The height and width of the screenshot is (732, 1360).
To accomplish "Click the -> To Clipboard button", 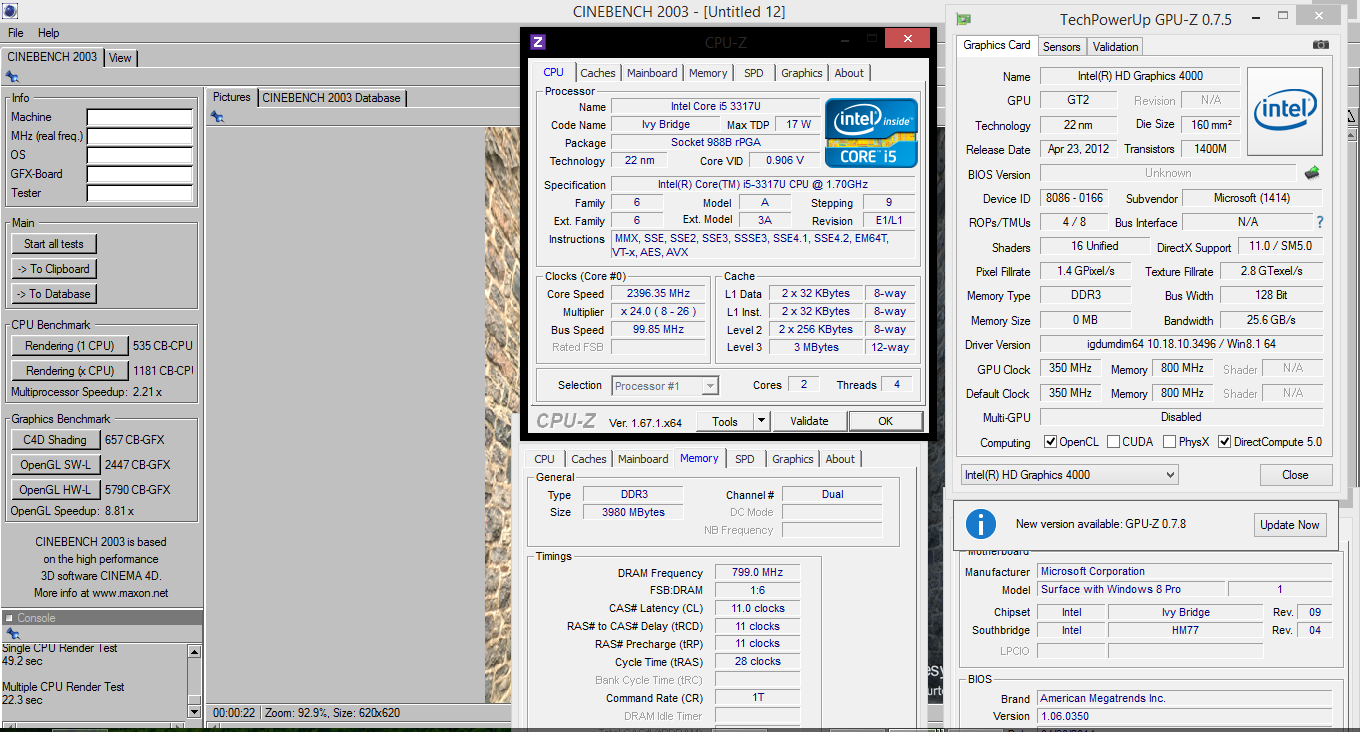I will (x=54, y=269).
